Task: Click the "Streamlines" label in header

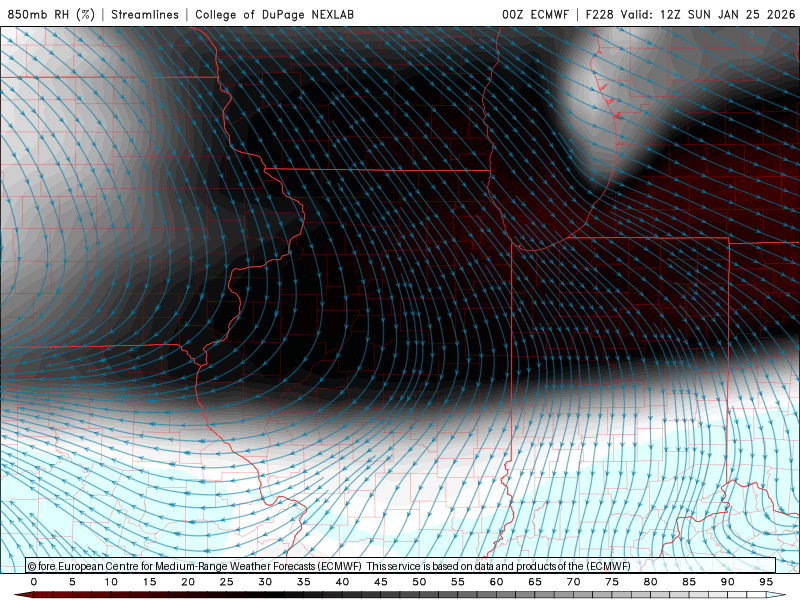Action: click(x=145, y=14)
